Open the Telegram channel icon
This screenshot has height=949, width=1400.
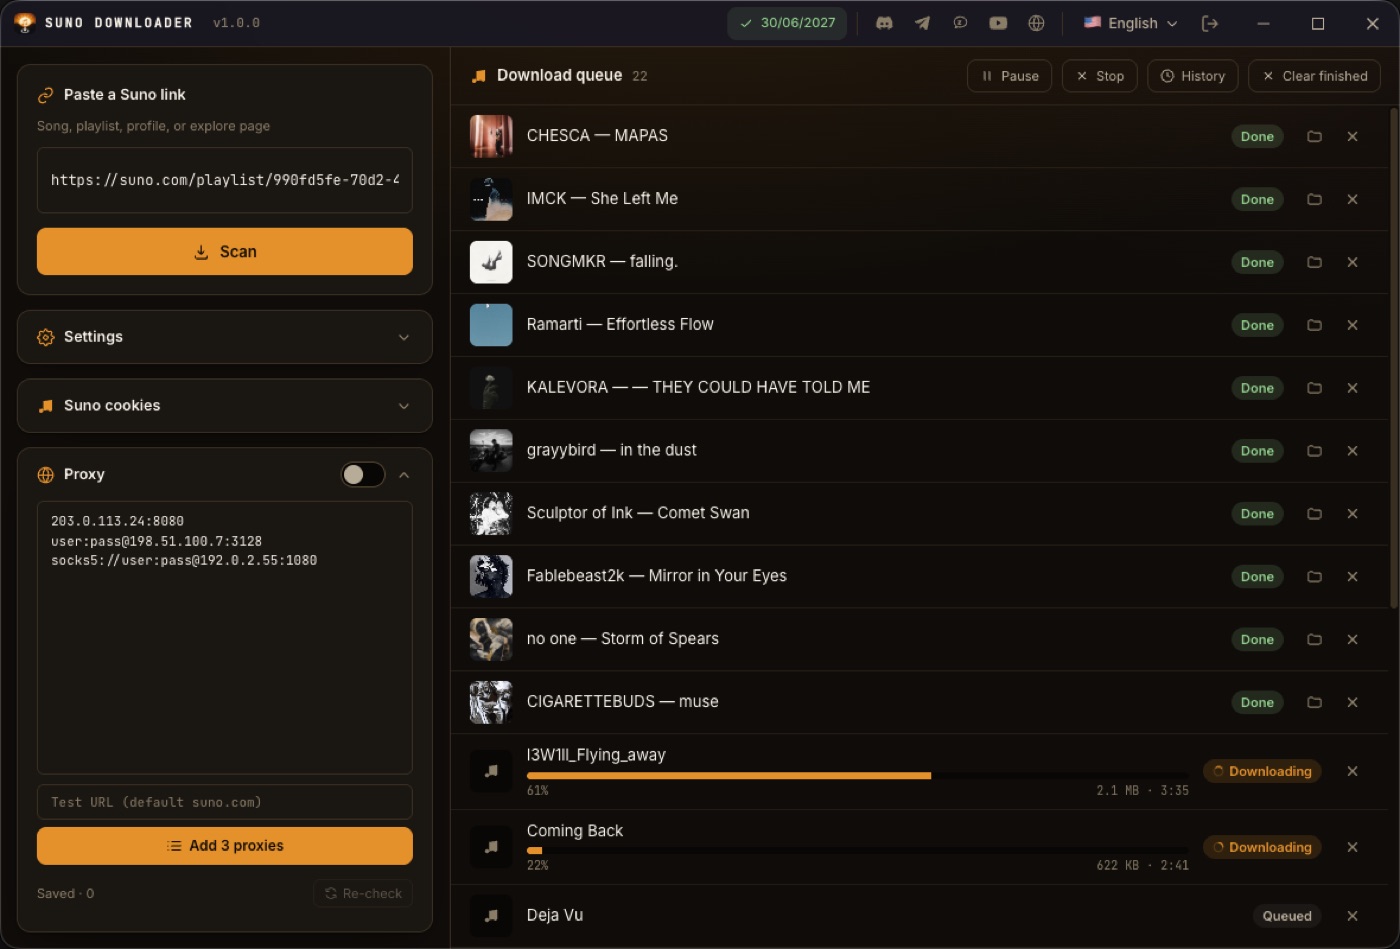(x=922, y=23)
